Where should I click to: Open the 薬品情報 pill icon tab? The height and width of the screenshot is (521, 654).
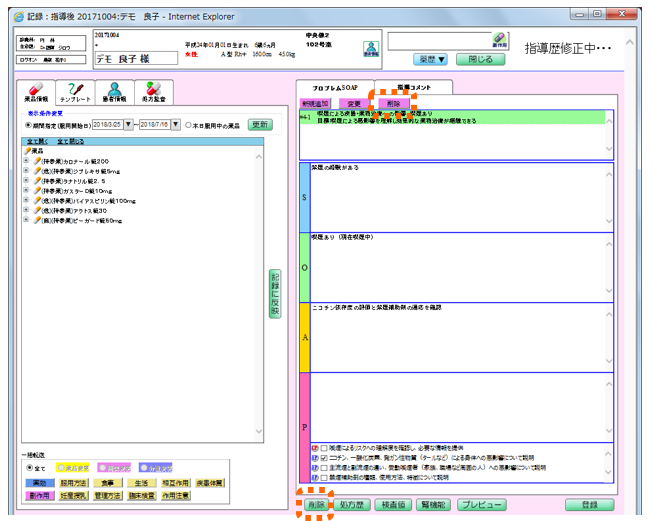click(35, 92)
